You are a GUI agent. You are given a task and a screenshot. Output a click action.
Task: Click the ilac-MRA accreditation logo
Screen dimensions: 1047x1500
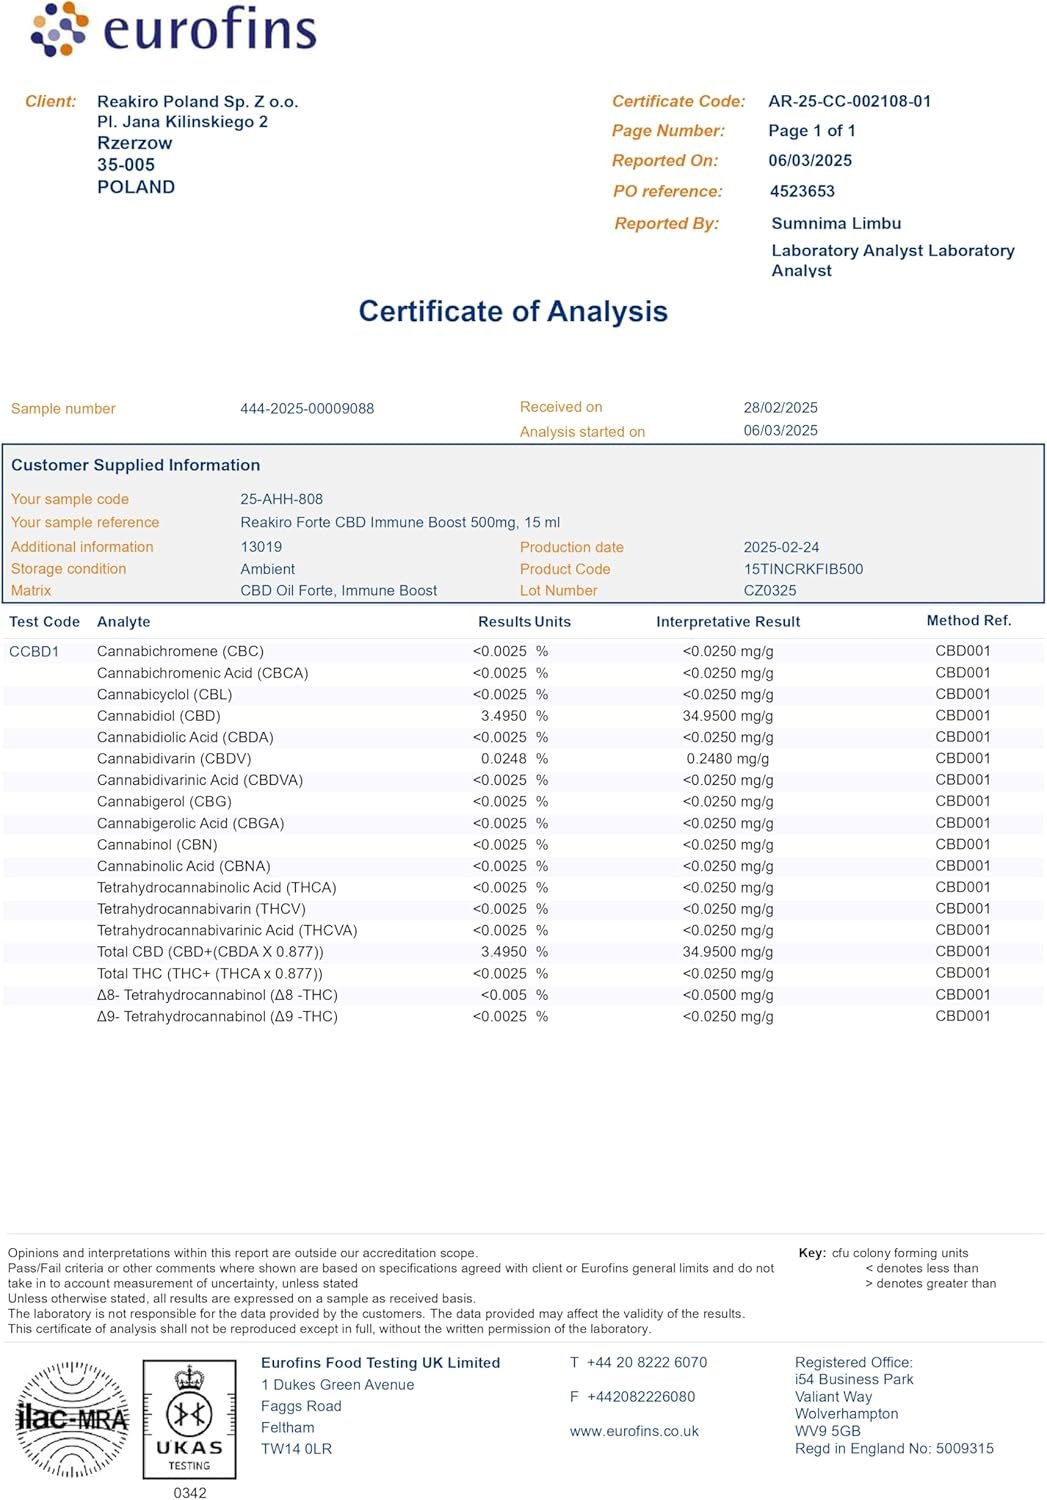coord(72,1418)
